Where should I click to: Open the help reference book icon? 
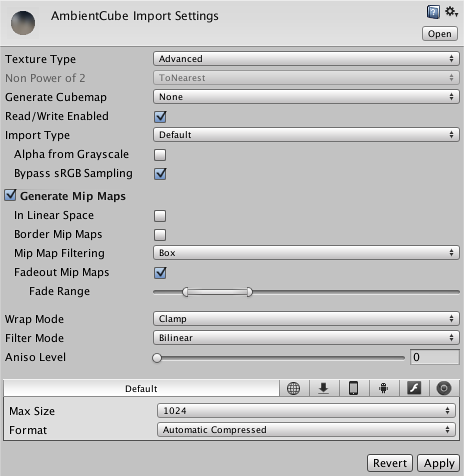[433, 12]
